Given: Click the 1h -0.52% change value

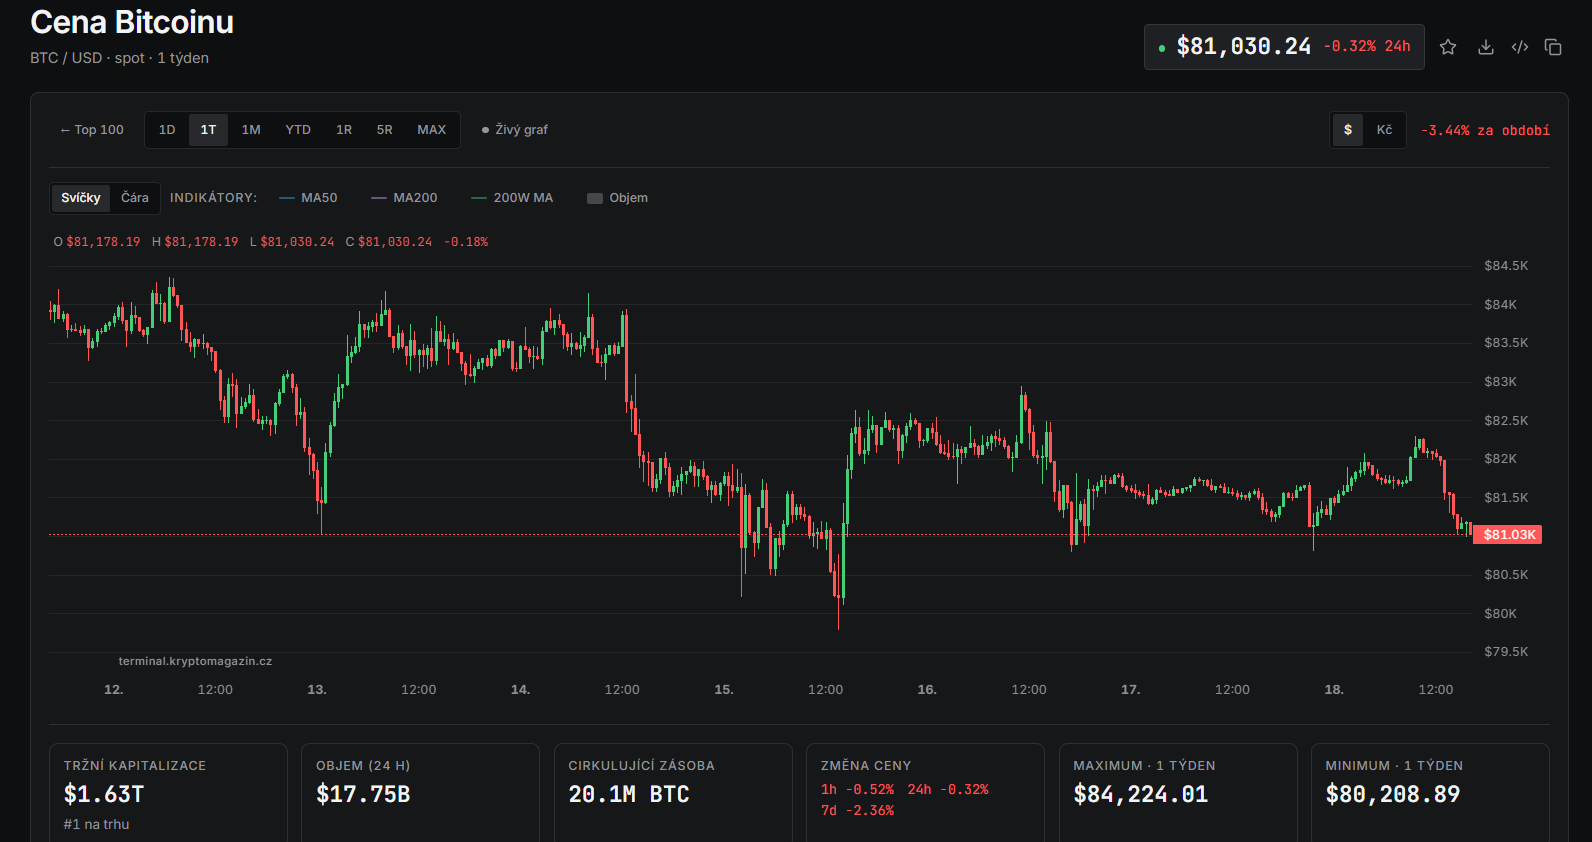Looking at the screenshot, I should pos(858,790).
